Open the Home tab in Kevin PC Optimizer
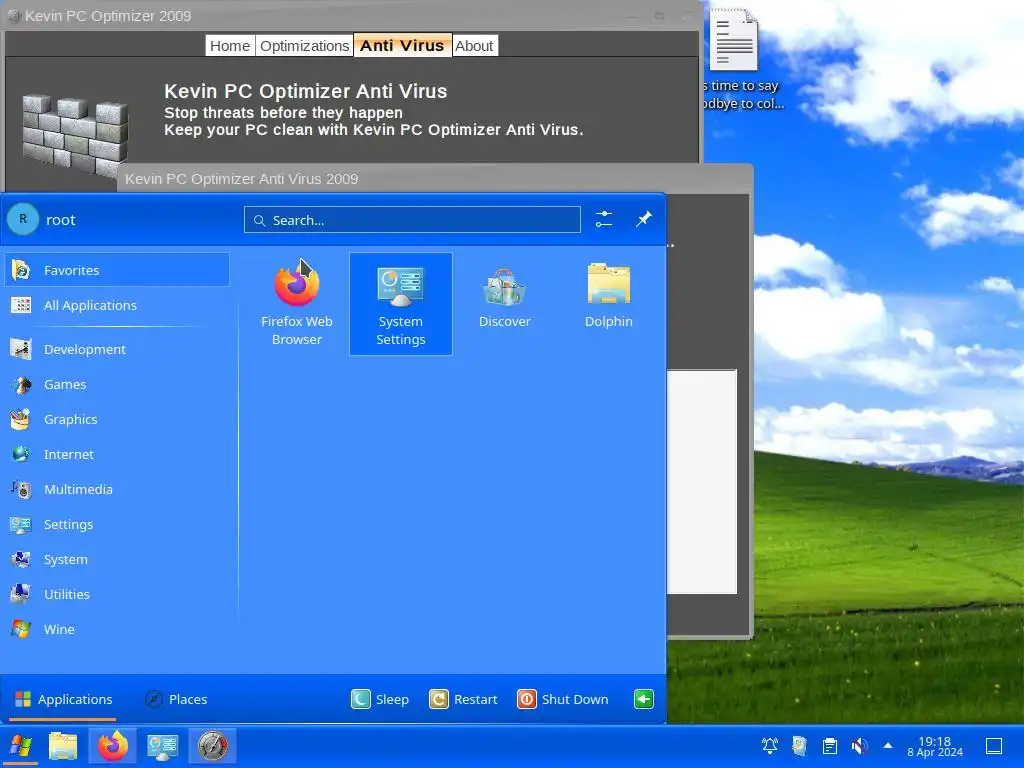The image size is (1024, 768). [x=230, y=46]
